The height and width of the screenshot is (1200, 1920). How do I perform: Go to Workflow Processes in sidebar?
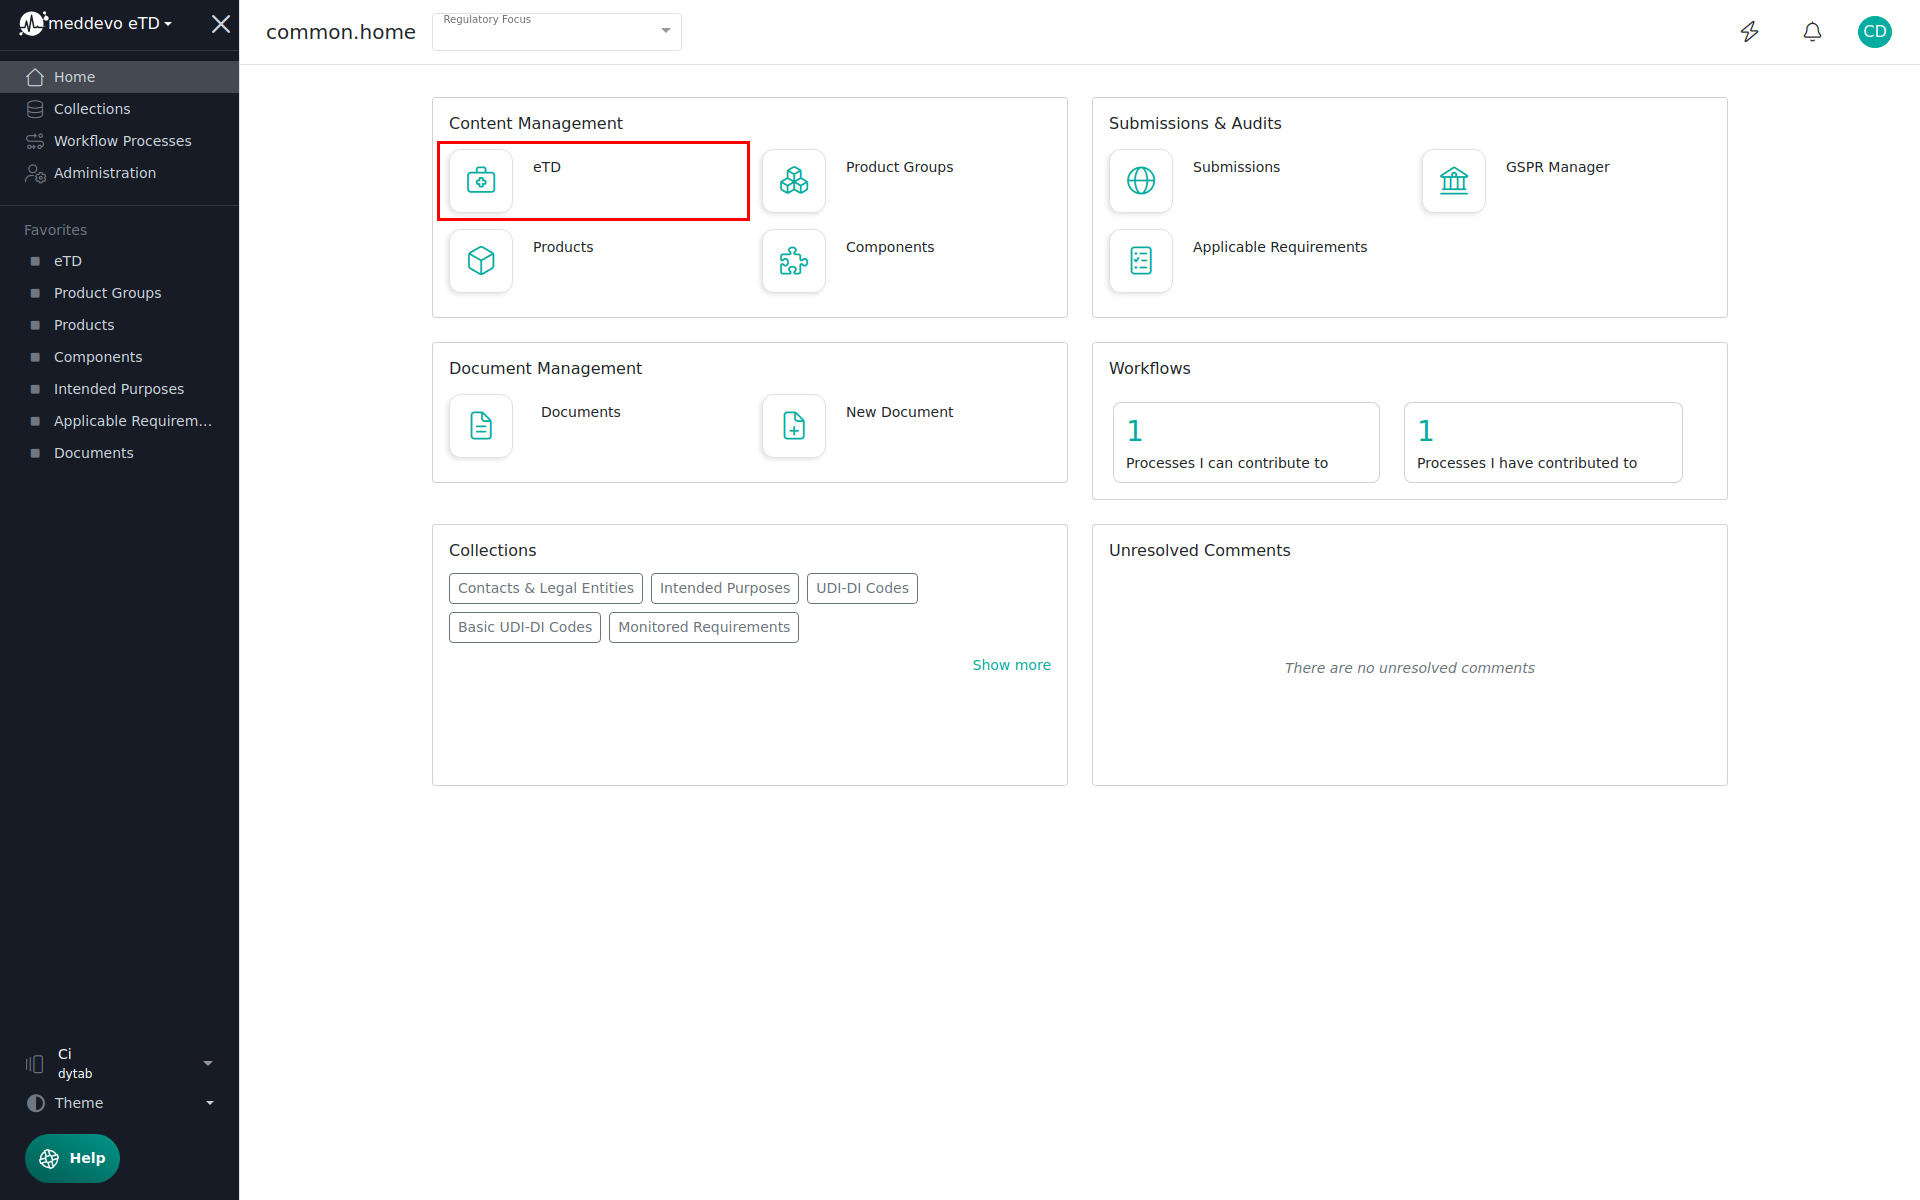122,141
